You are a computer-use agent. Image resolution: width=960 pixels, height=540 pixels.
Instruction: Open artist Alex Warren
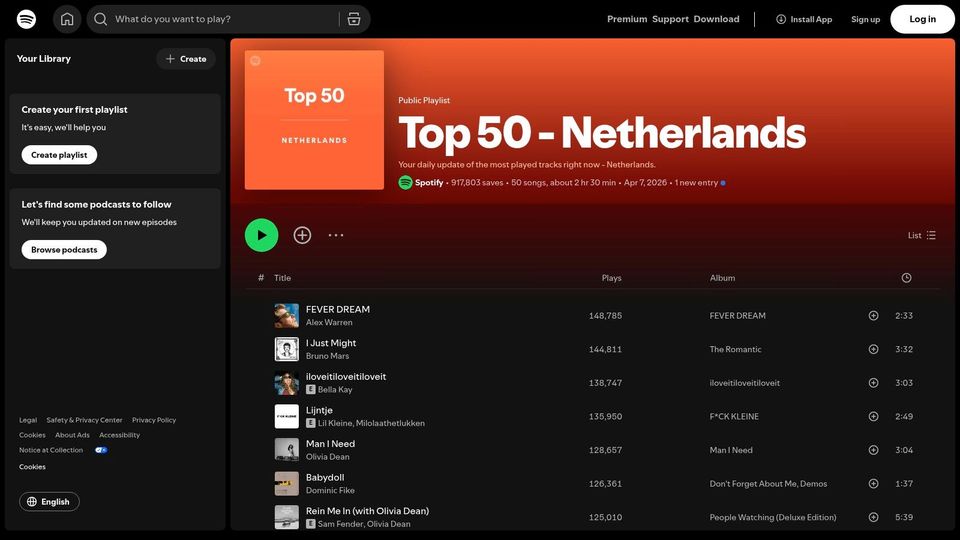tap(329, 323)
